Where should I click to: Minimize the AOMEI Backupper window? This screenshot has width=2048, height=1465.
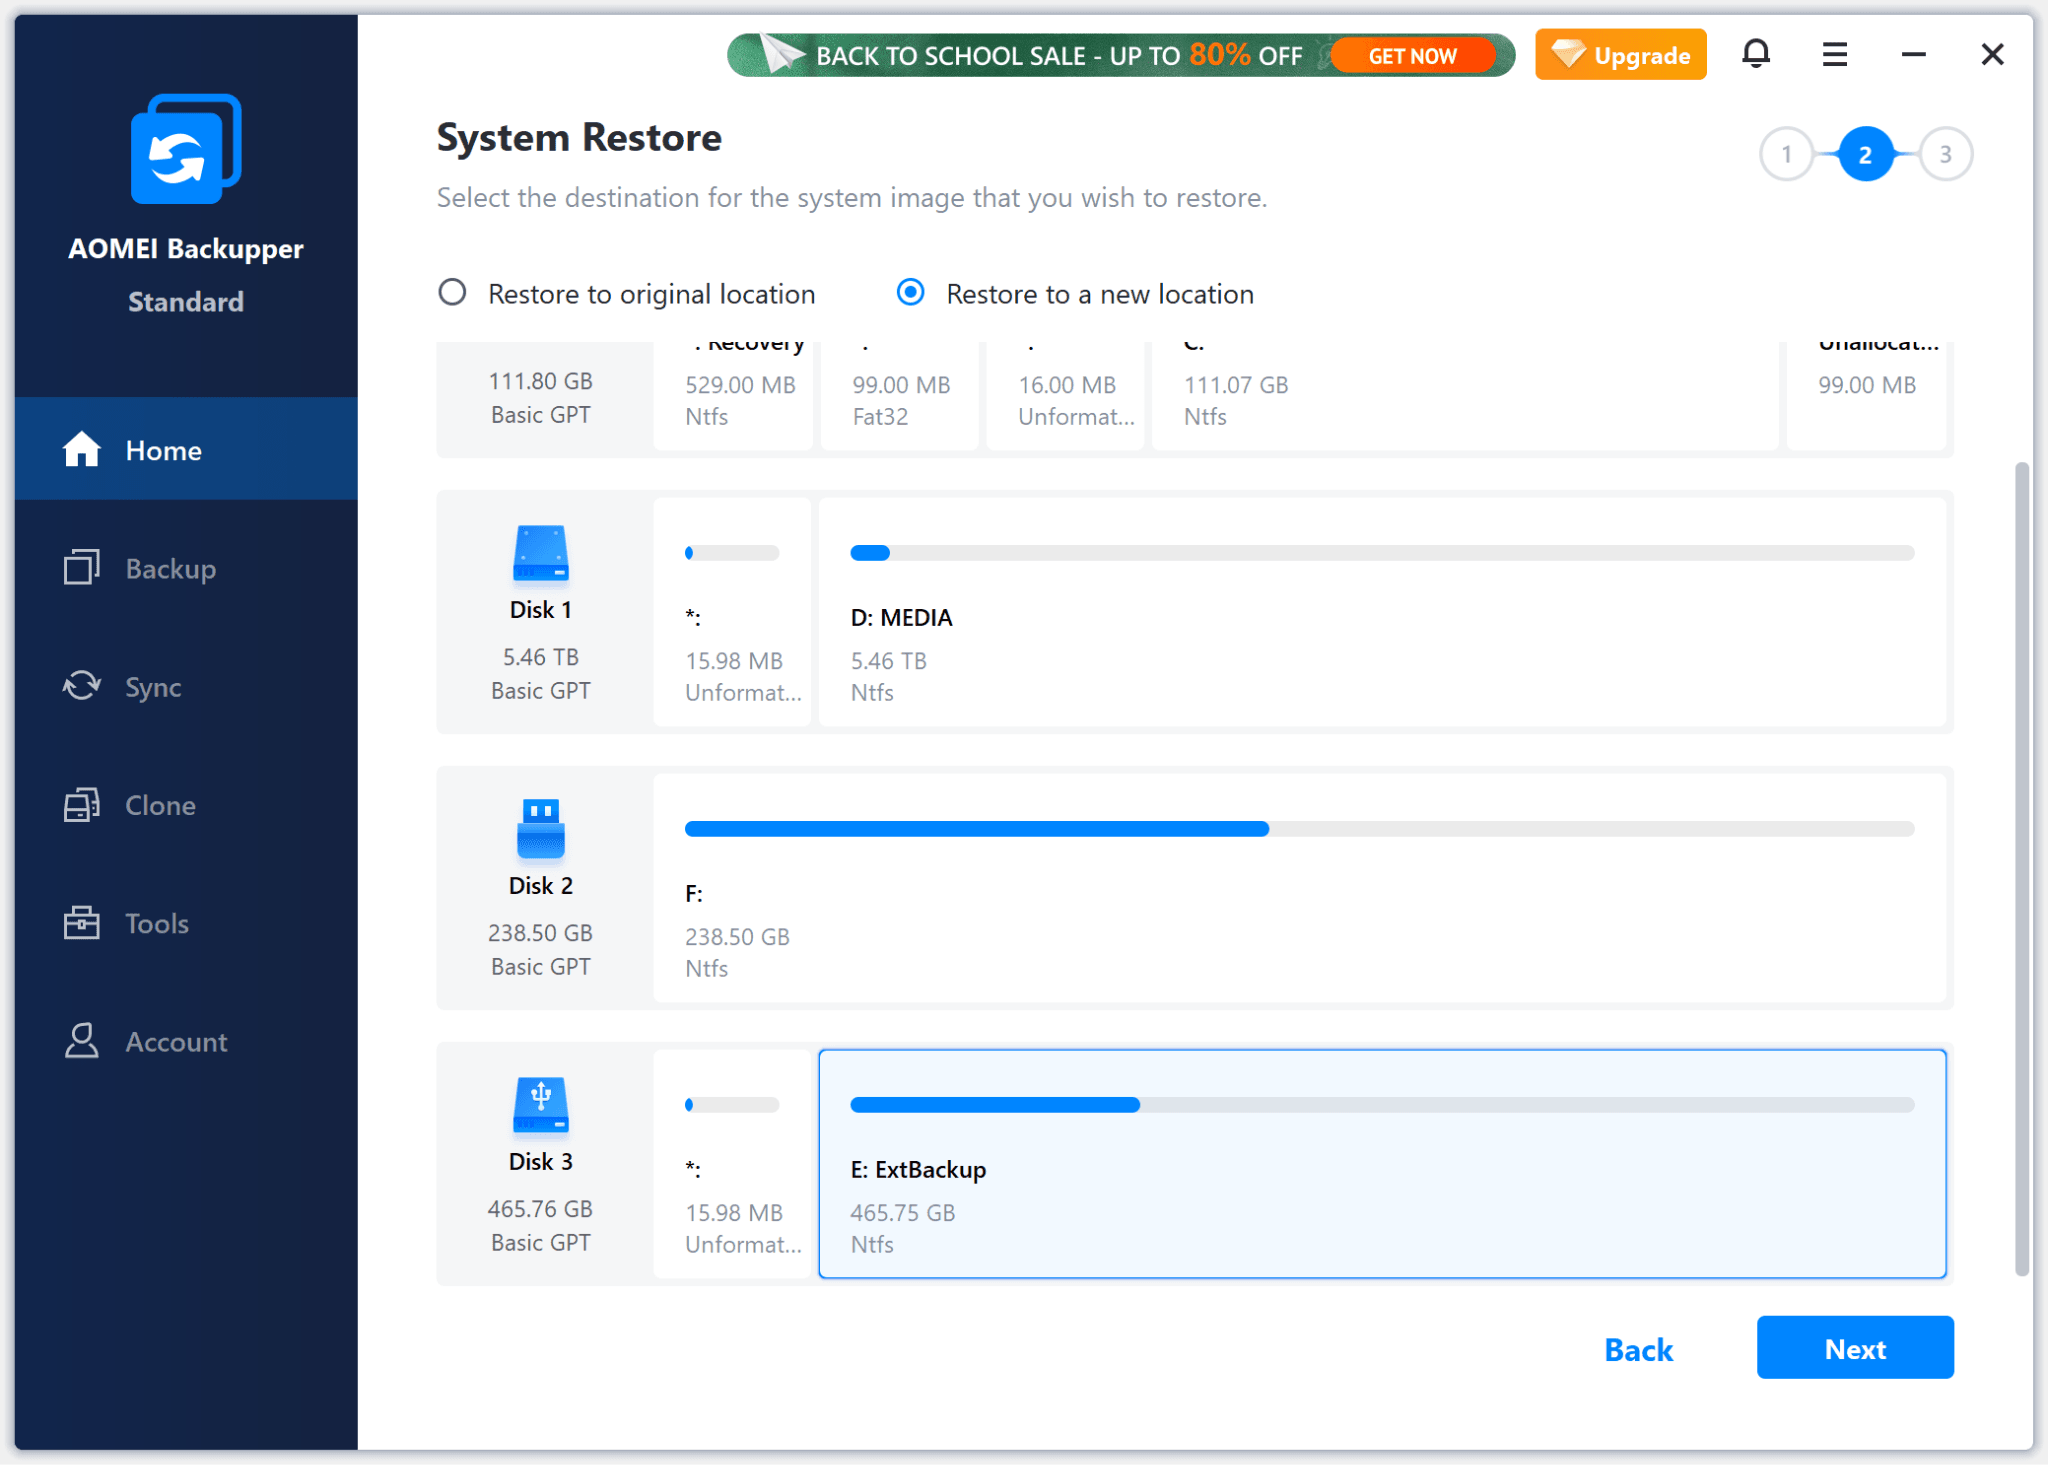click(1914, 54)
